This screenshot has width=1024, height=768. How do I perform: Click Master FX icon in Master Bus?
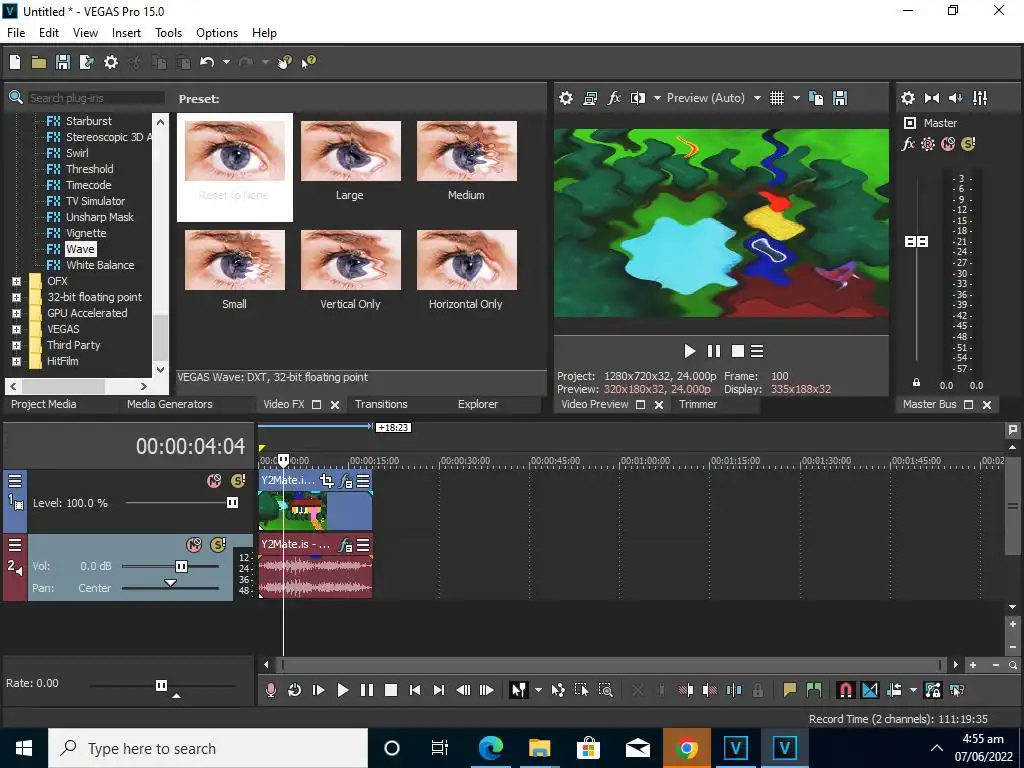click(908, 144)
